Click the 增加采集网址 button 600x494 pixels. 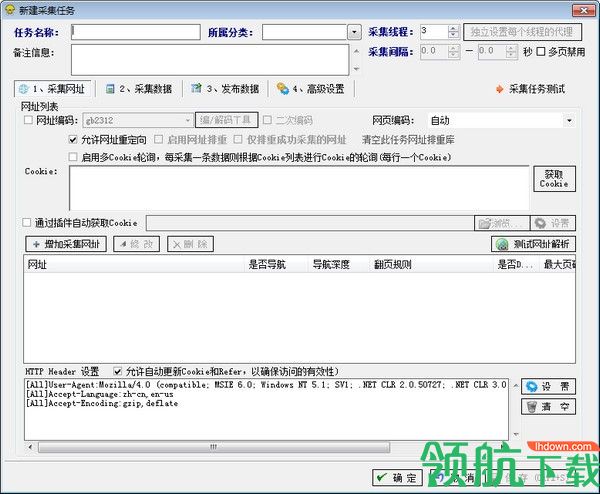pyautogui.click(x=66, y=244)
